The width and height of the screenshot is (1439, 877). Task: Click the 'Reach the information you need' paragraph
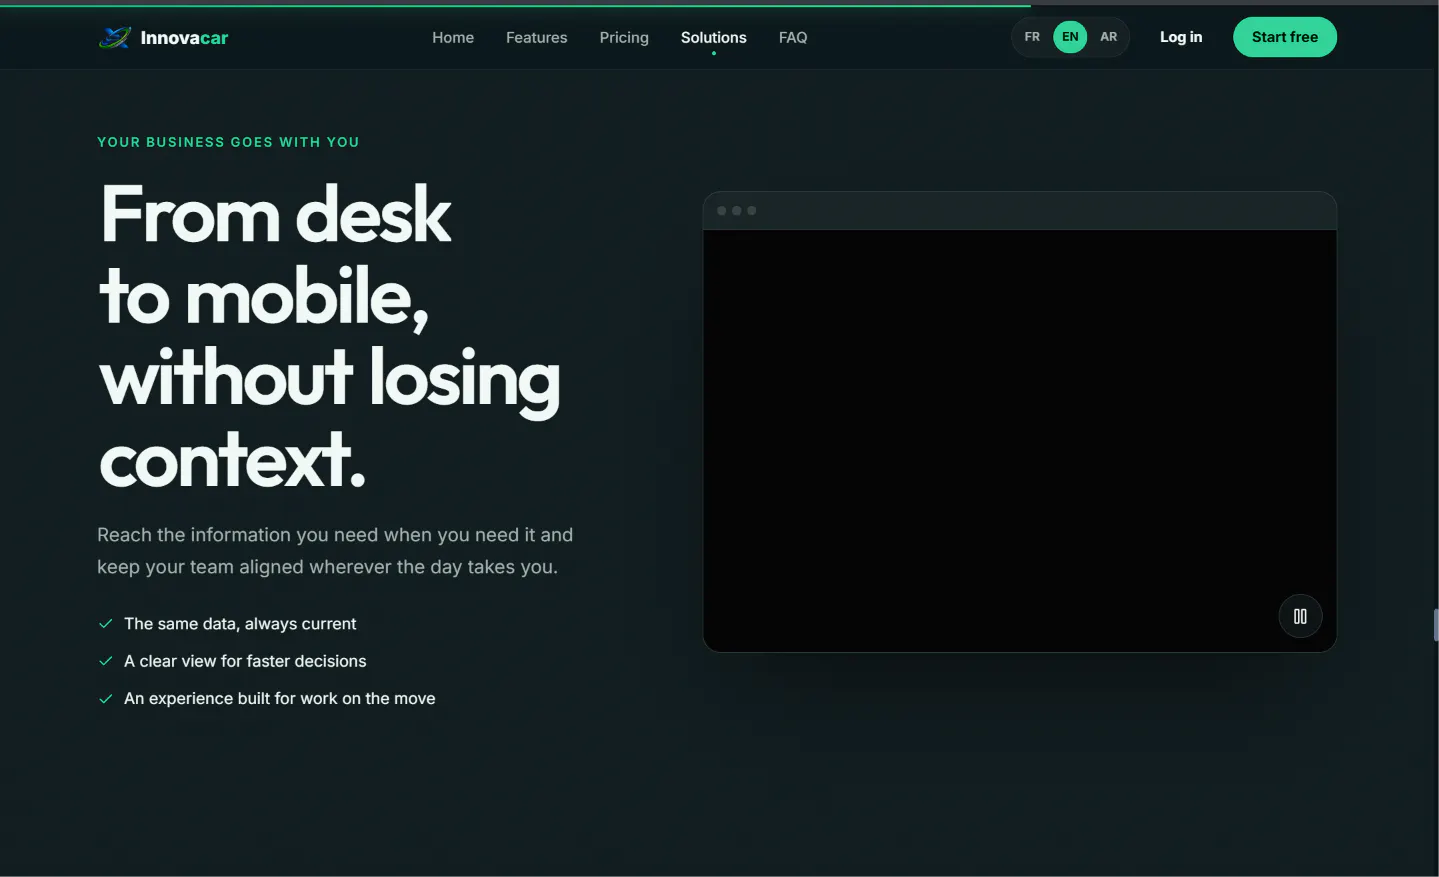pos(335,551)
